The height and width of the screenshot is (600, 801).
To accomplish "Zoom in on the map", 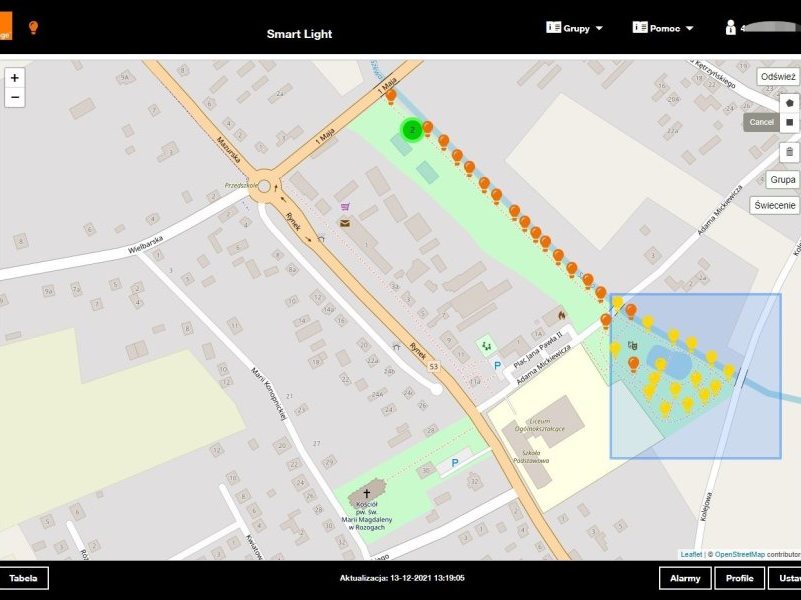I will pos(14,77).
